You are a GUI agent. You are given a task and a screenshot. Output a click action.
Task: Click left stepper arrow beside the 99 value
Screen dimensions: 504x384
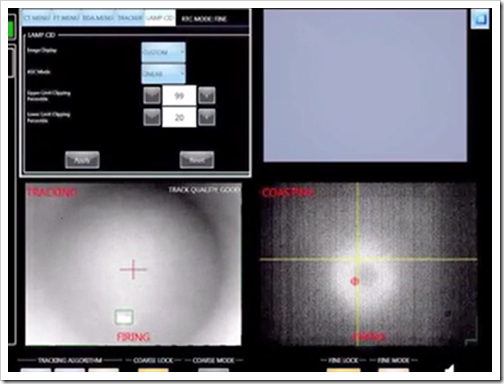point(152,96)
